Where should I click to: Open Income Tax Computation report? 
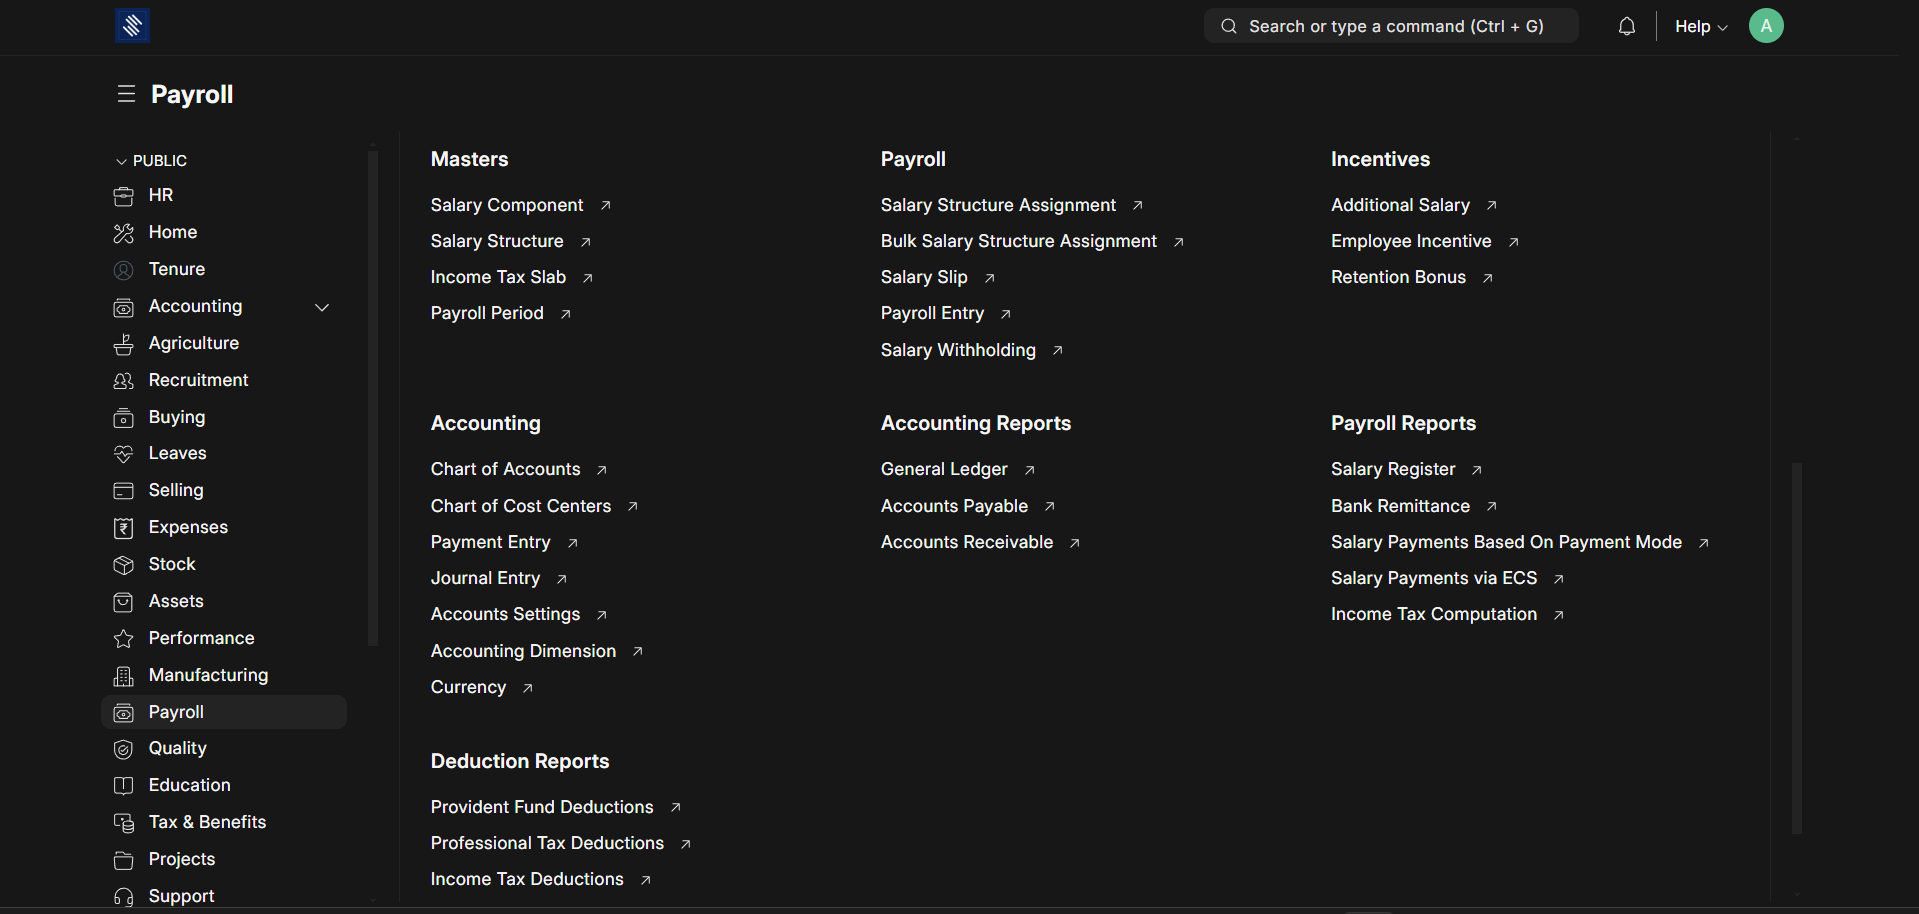coord(1433,614)
